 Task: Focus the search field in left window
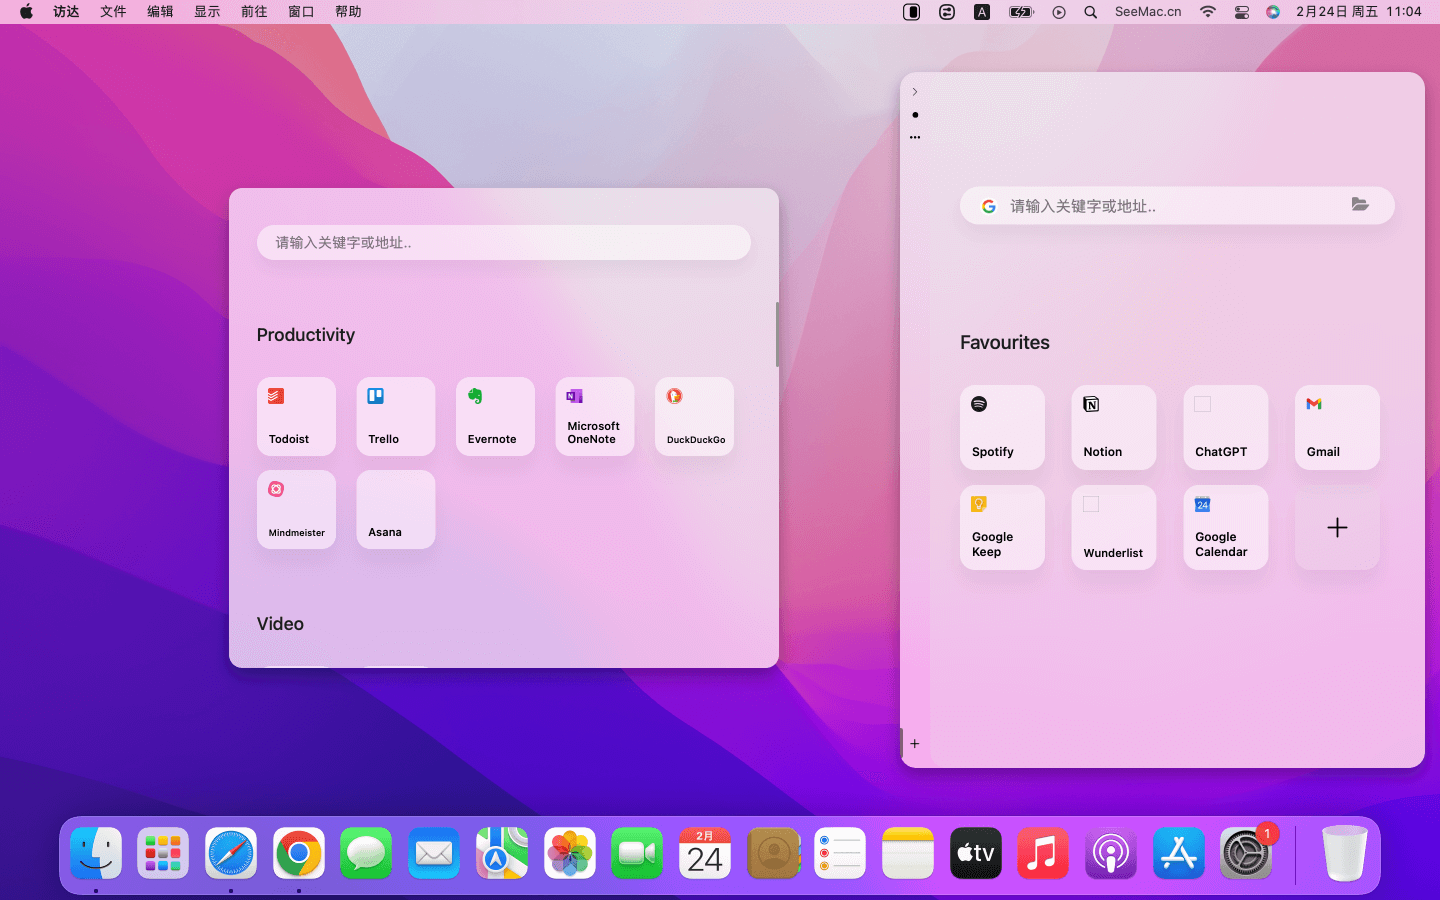503,242
